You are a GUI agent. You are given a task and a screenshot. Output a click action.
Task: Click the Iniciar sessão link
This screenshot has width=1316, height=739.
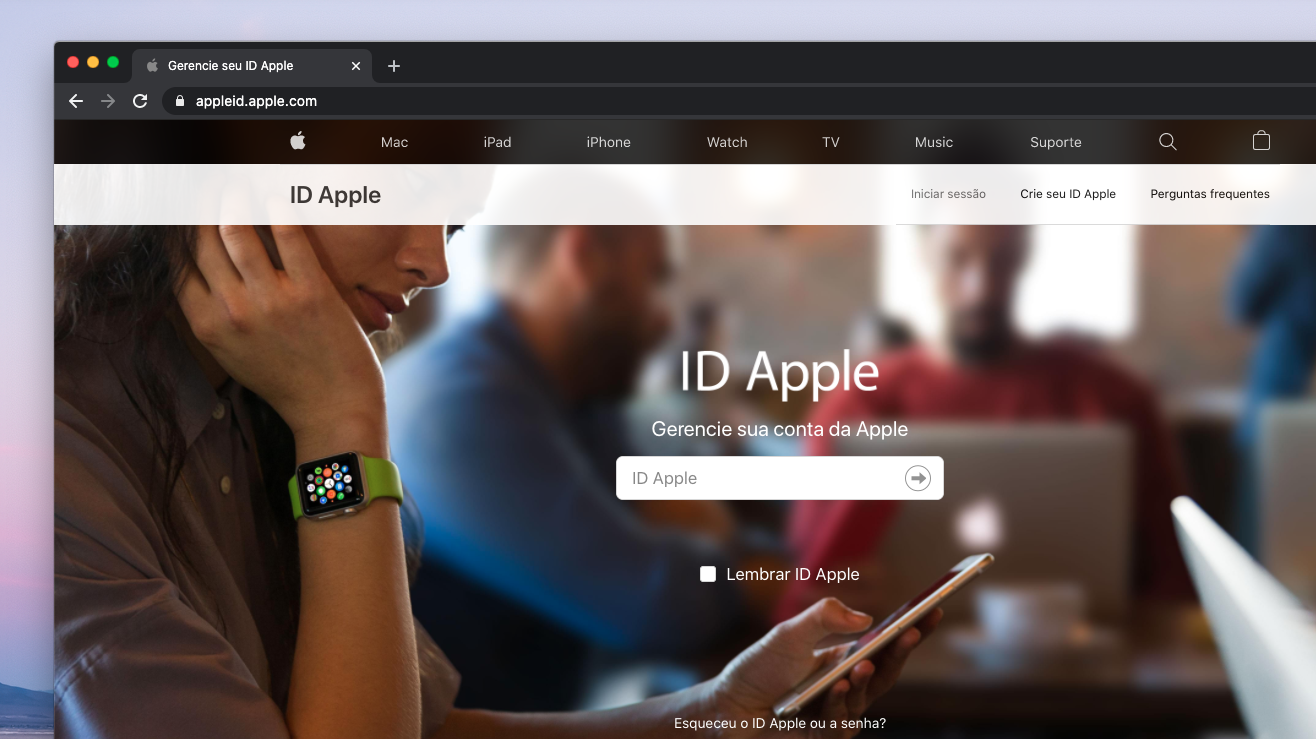point(948,194)
